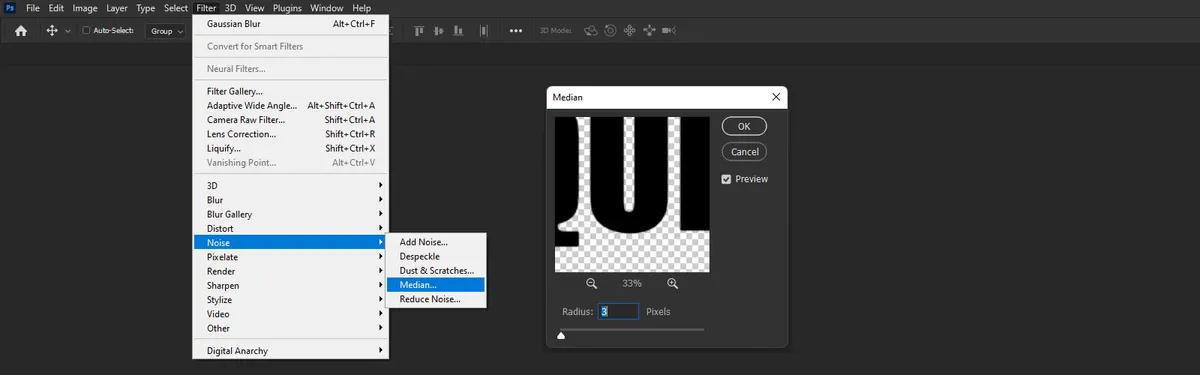Expand the Pixelate submenu
This screenshot has height=375, width=1200.
(x=290, y=257)
